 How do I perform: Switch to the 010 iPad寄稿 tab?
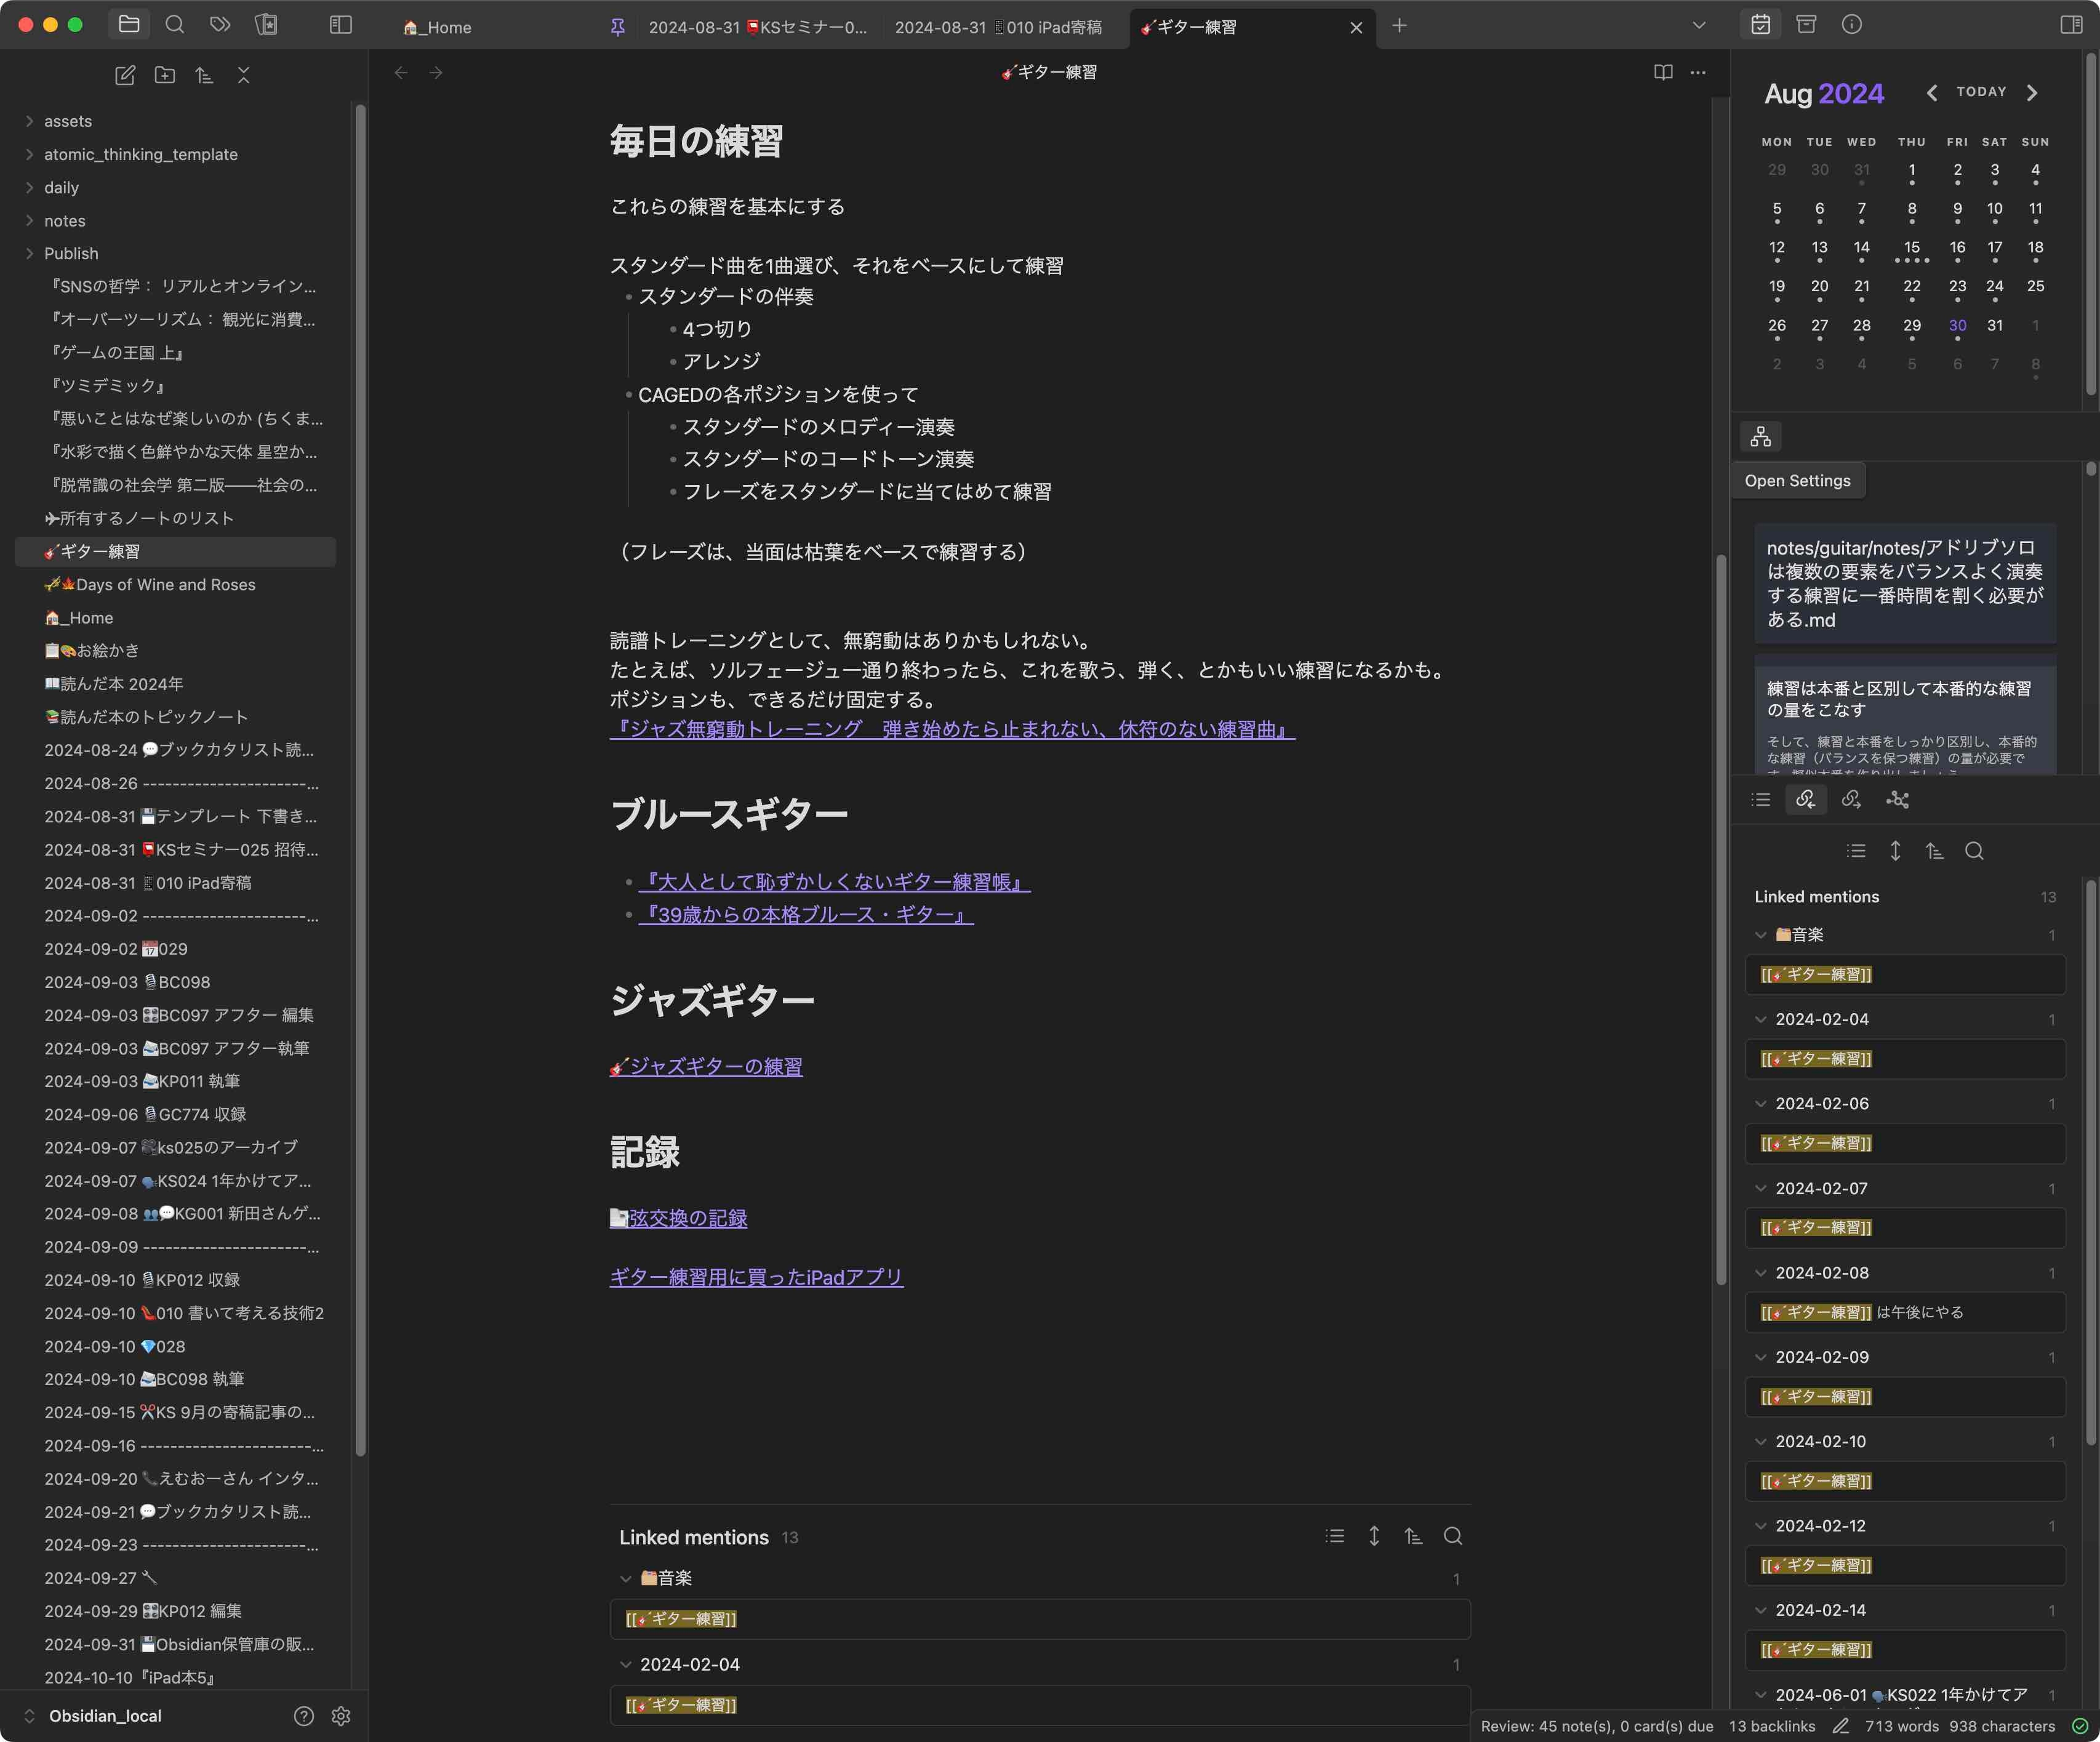[998, 27]
